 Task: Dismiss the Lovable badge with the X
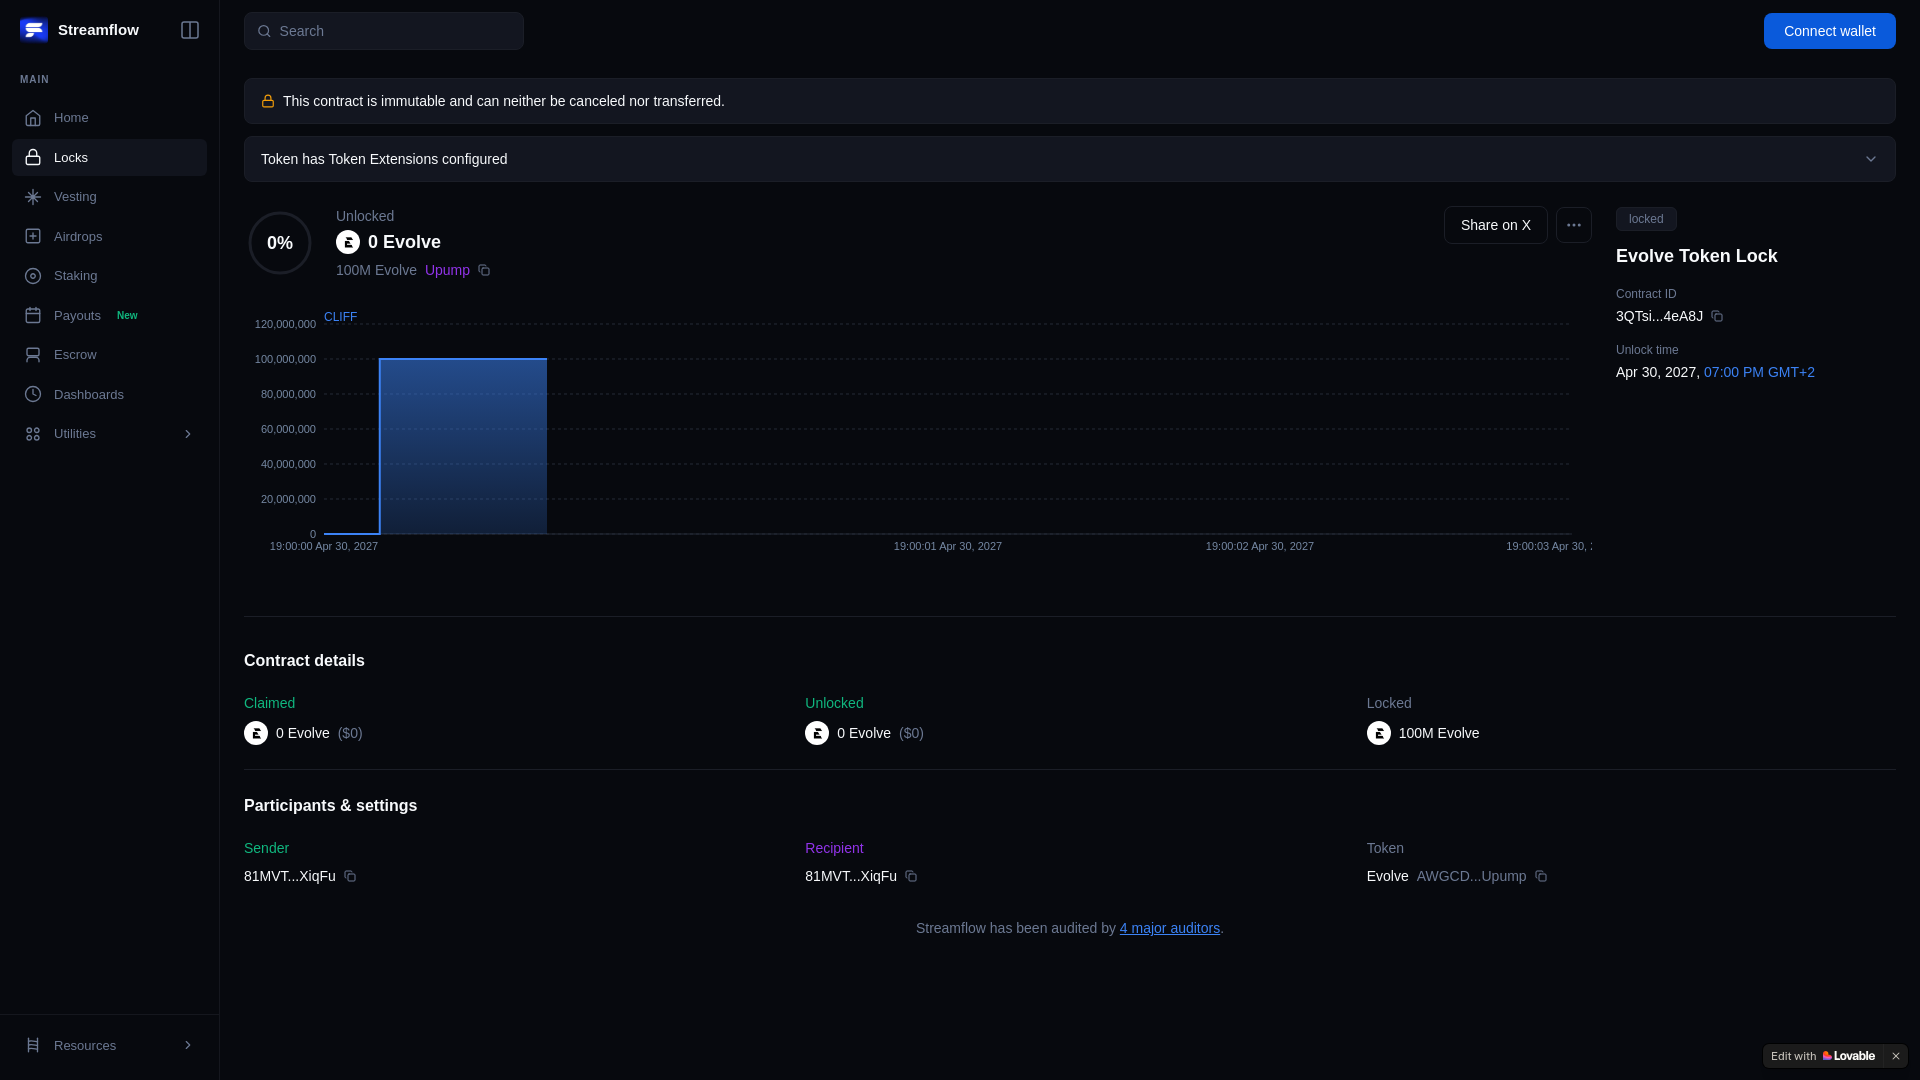(1896, 1056)
